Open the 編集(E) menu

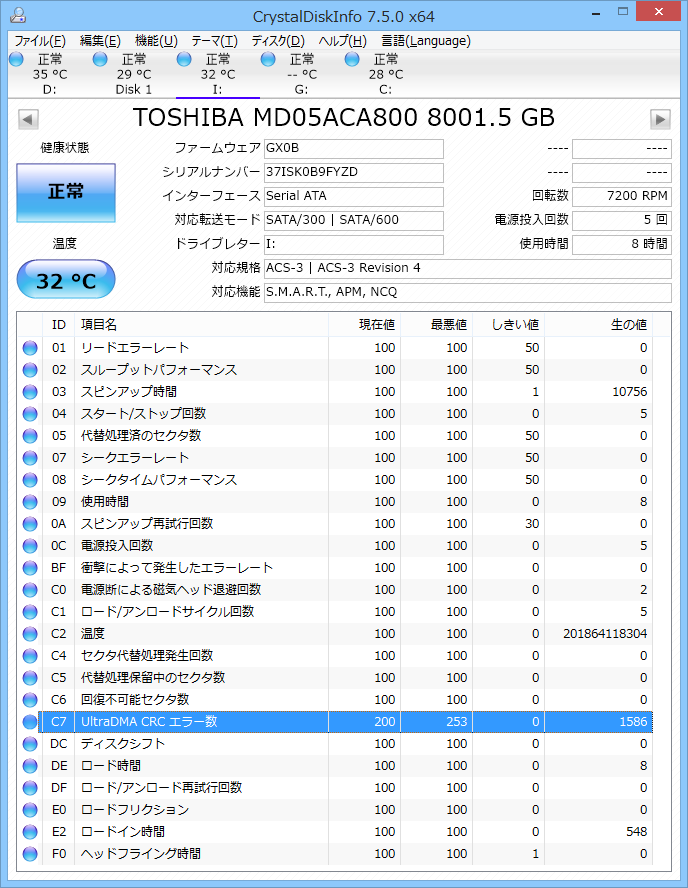pos(100,41)
